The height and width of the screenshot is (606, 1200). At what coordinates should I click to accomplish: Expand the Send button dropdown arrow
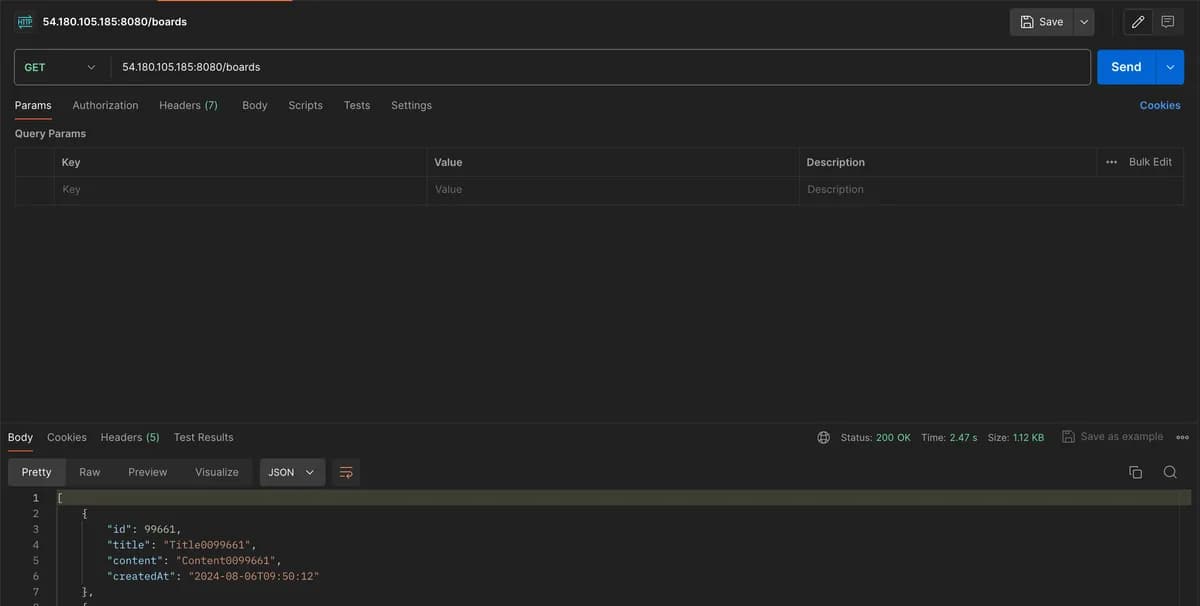pos(1170,67)
